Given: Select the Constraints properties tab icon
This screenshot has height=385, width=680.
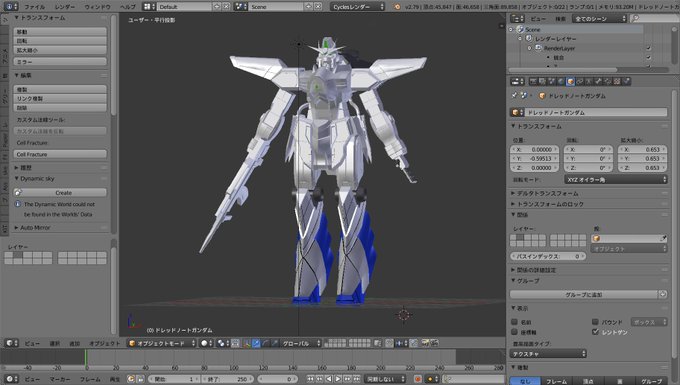Looking at the screenshot, I should (579, 81).
